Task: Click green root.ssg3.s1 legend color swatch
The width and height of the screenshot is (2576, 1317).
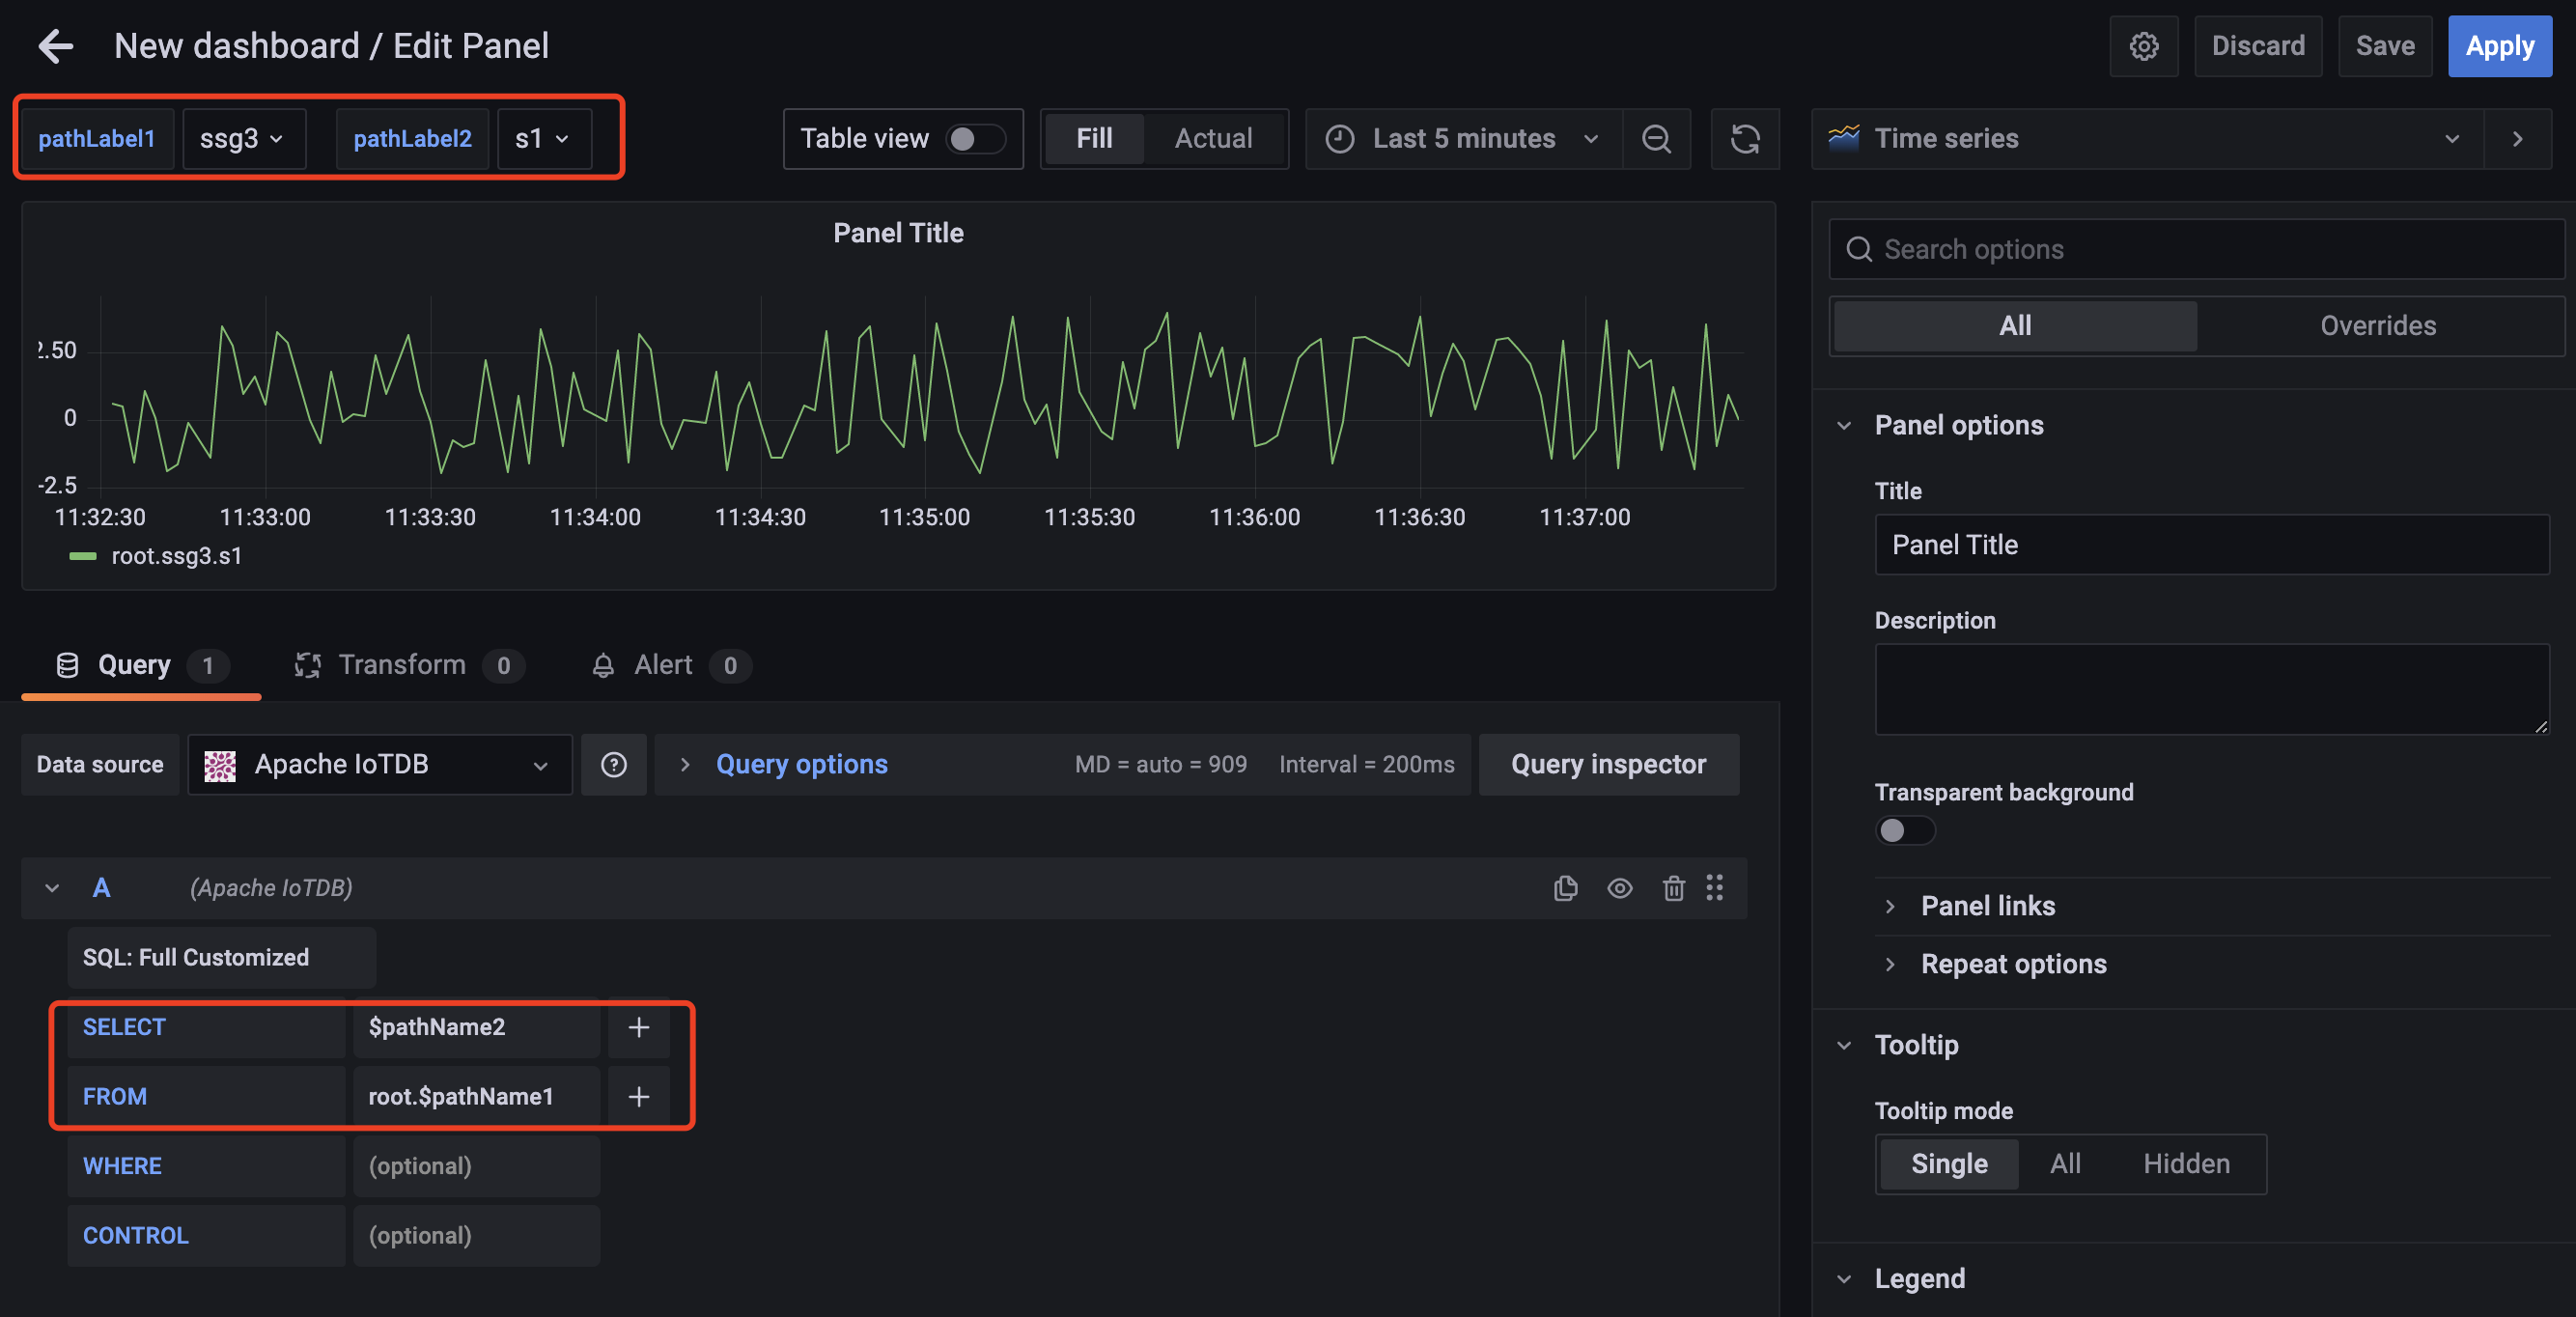Action: click(83, 556)
